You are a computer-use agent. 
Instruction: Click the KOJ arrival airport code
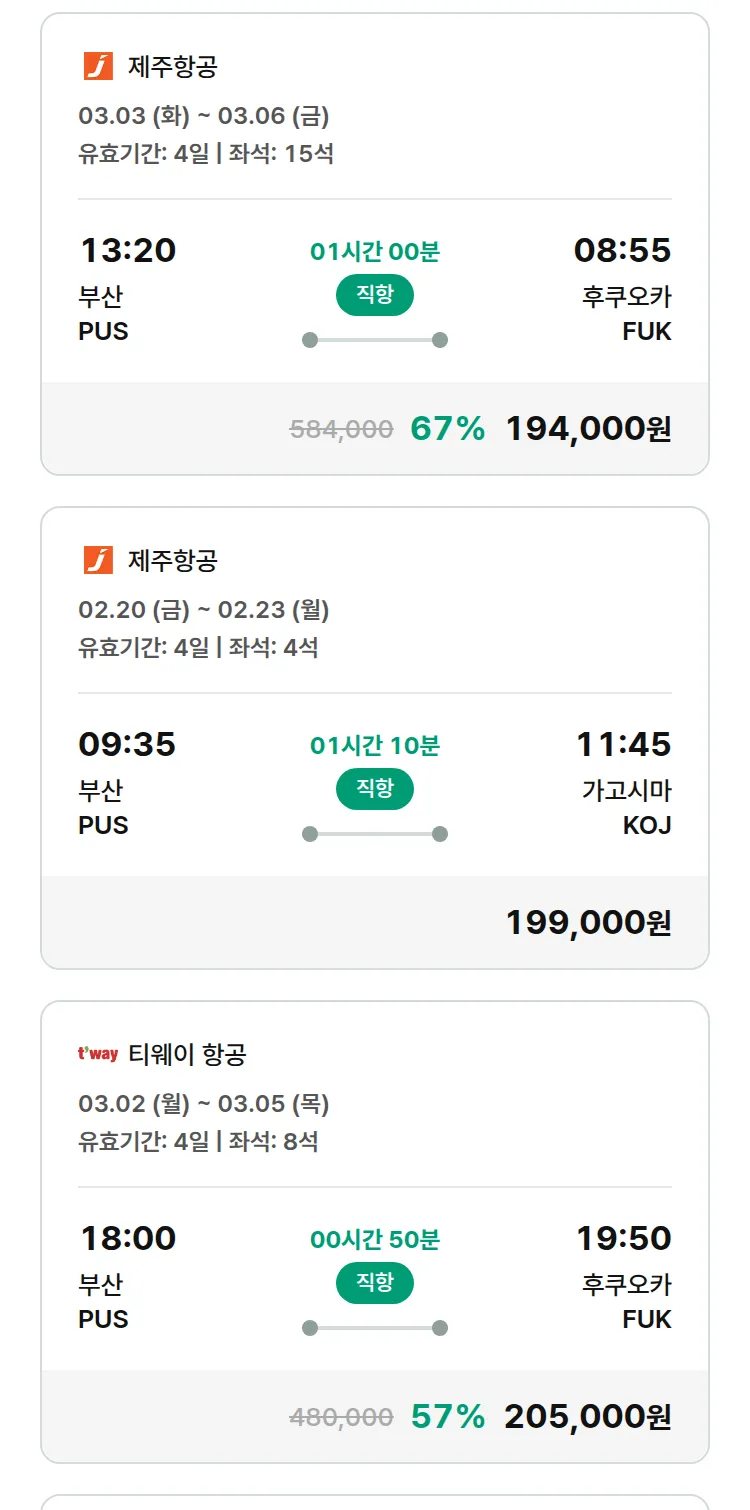(x=647, y=825)
